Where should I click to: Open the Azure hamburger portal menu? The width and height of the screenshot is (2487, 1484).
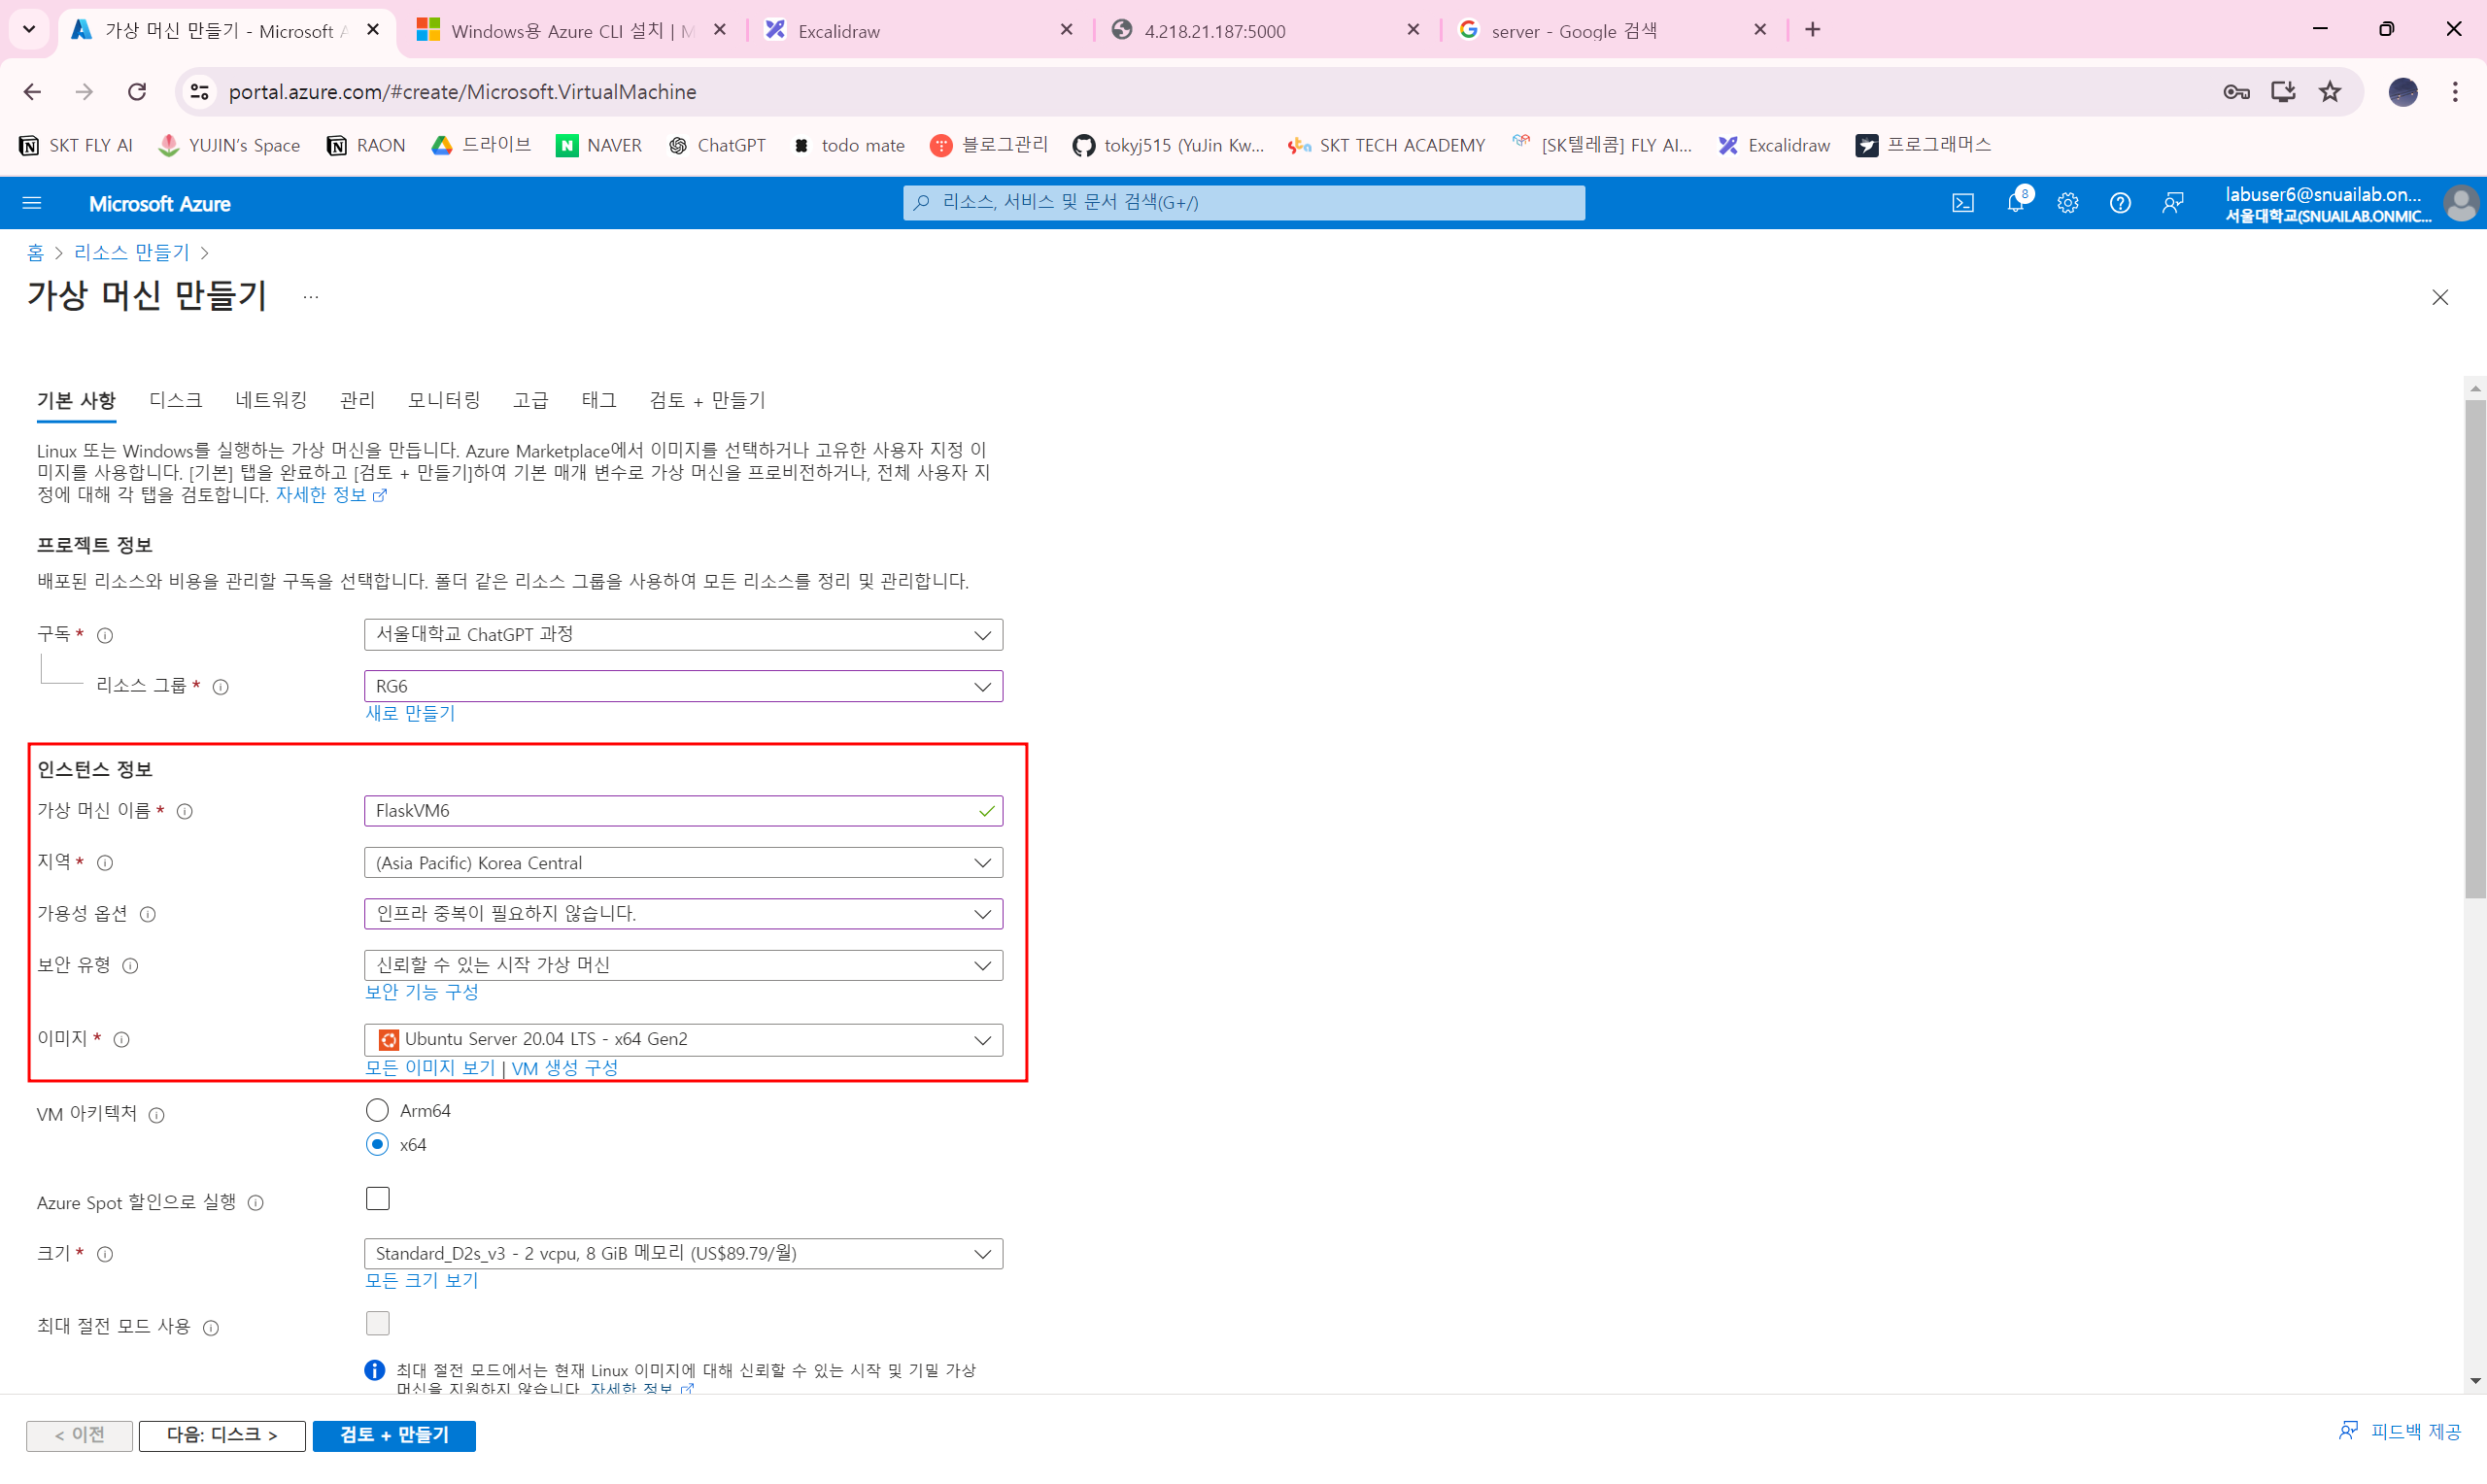(32, 203)
